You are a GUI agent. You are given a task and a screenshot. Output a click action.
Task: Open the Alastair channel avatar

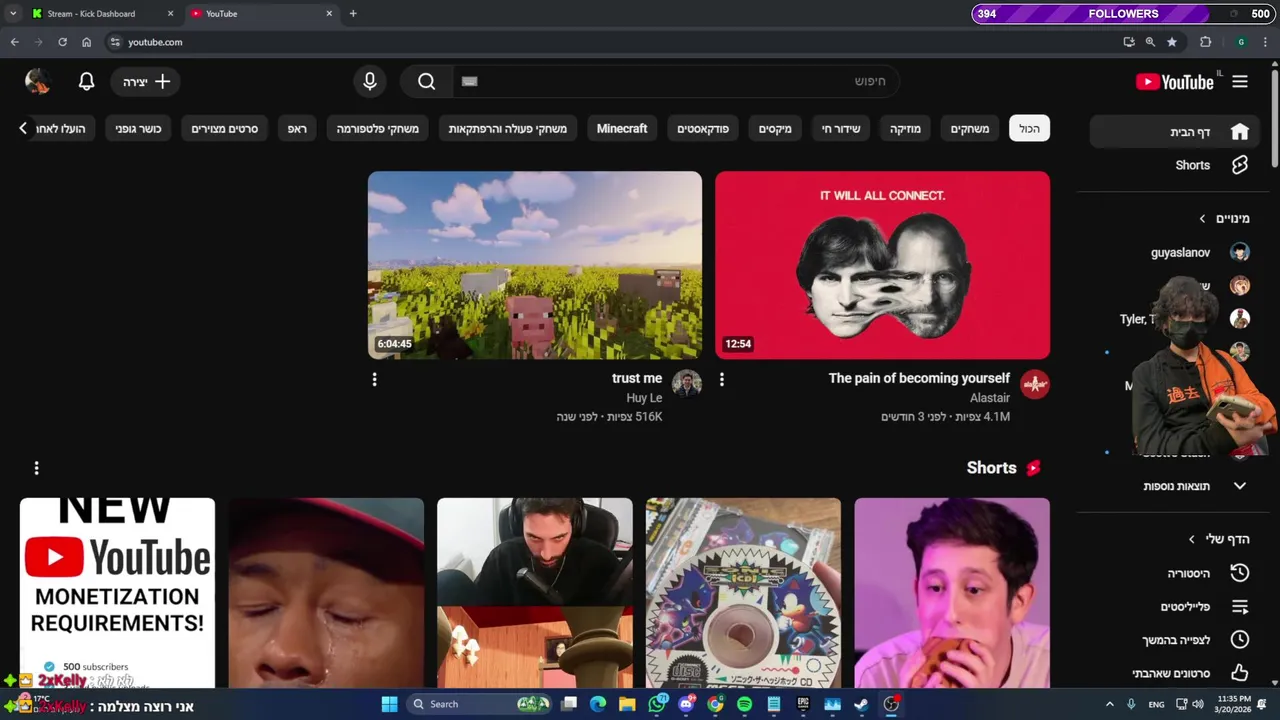1035,384
